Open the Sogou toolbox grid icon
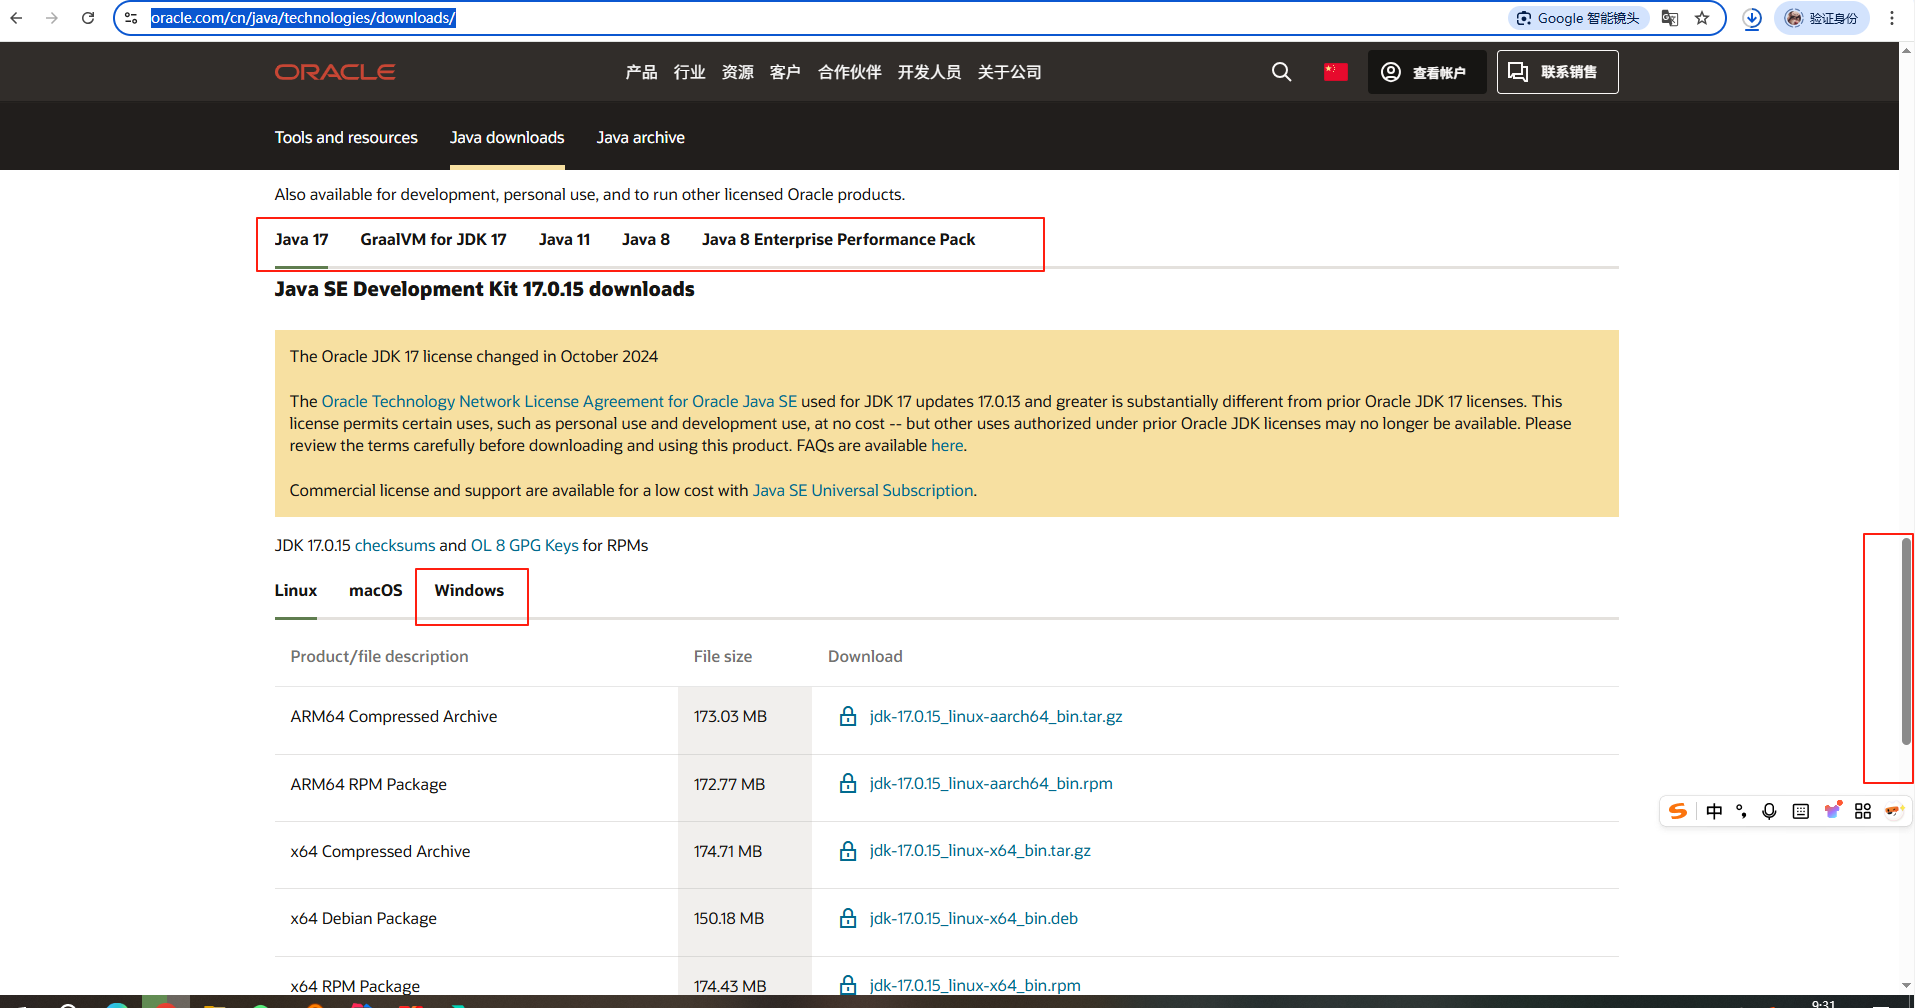Screen dimensions: 1915x1008 coord(1862,811)
